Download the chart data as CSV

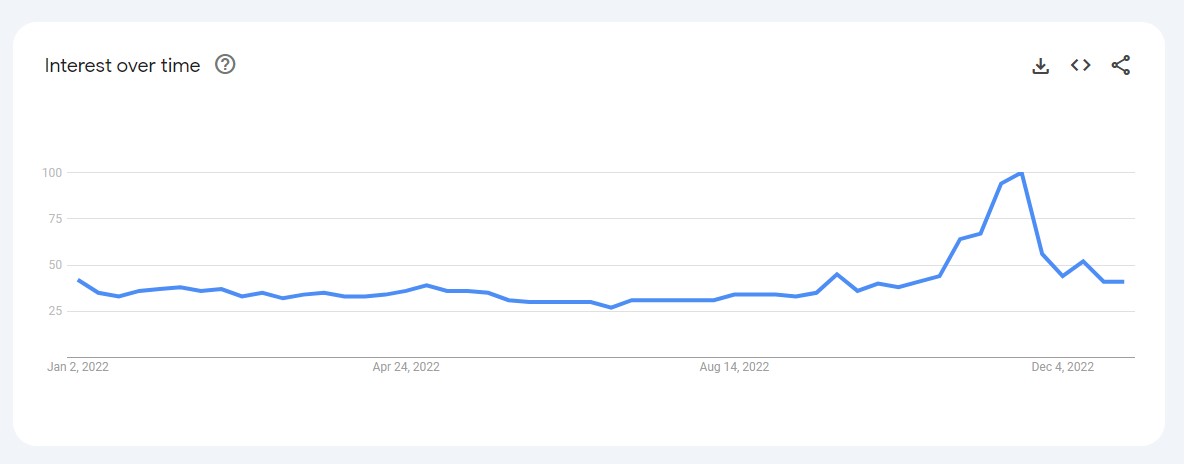[x=1040, y=66]
